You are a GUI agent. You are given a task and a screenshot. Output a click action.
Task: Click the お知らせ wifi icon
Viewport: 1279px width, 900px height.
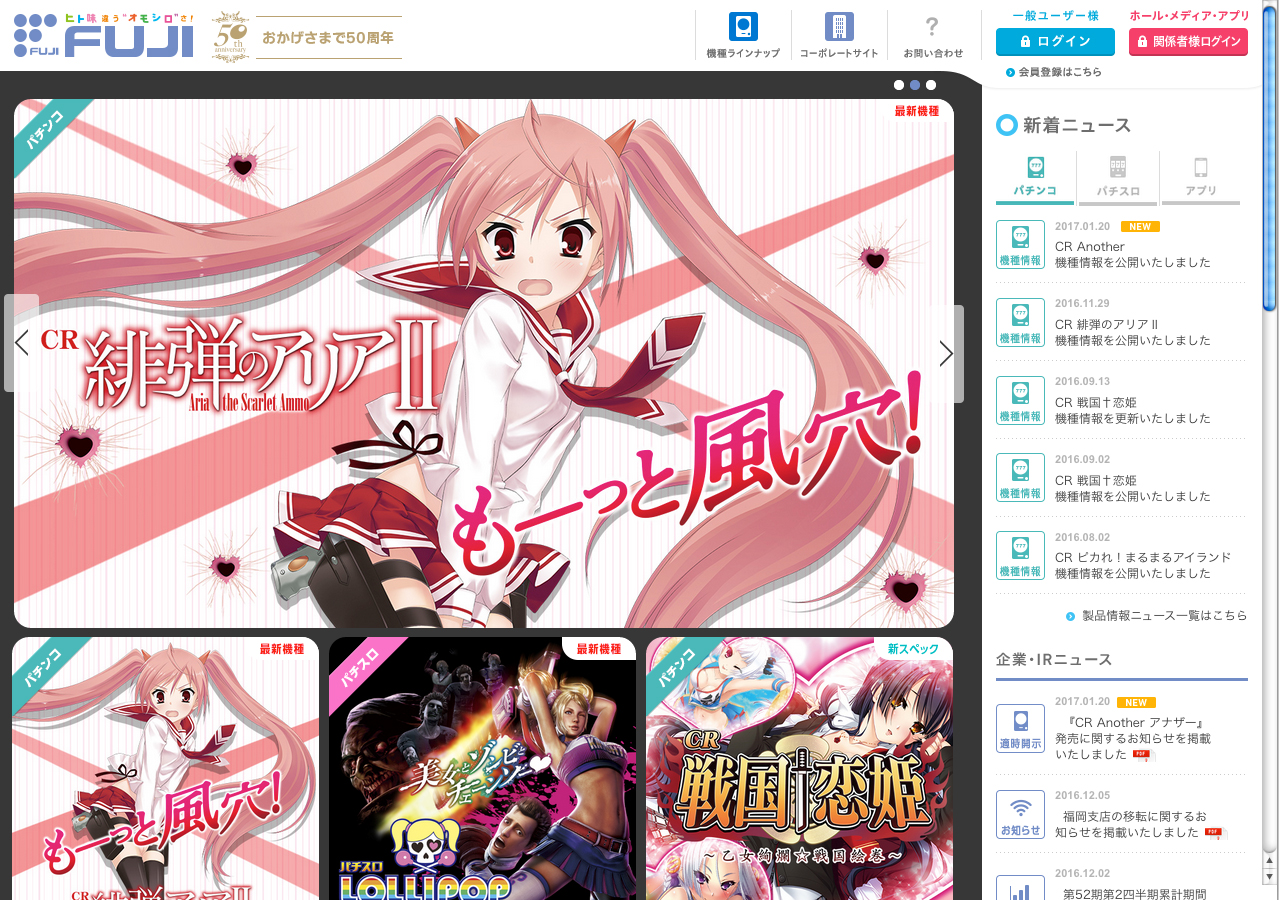[1020, 814]
